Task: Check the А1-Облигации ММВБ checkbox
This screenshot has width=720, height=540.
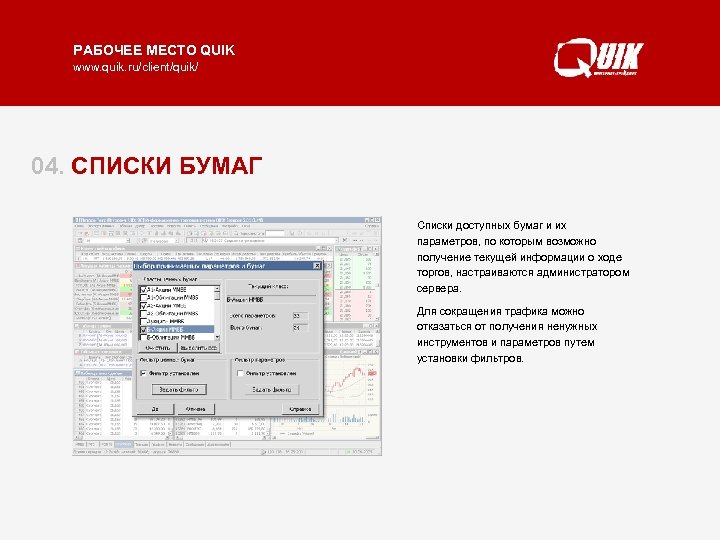Action: point(143,298)
